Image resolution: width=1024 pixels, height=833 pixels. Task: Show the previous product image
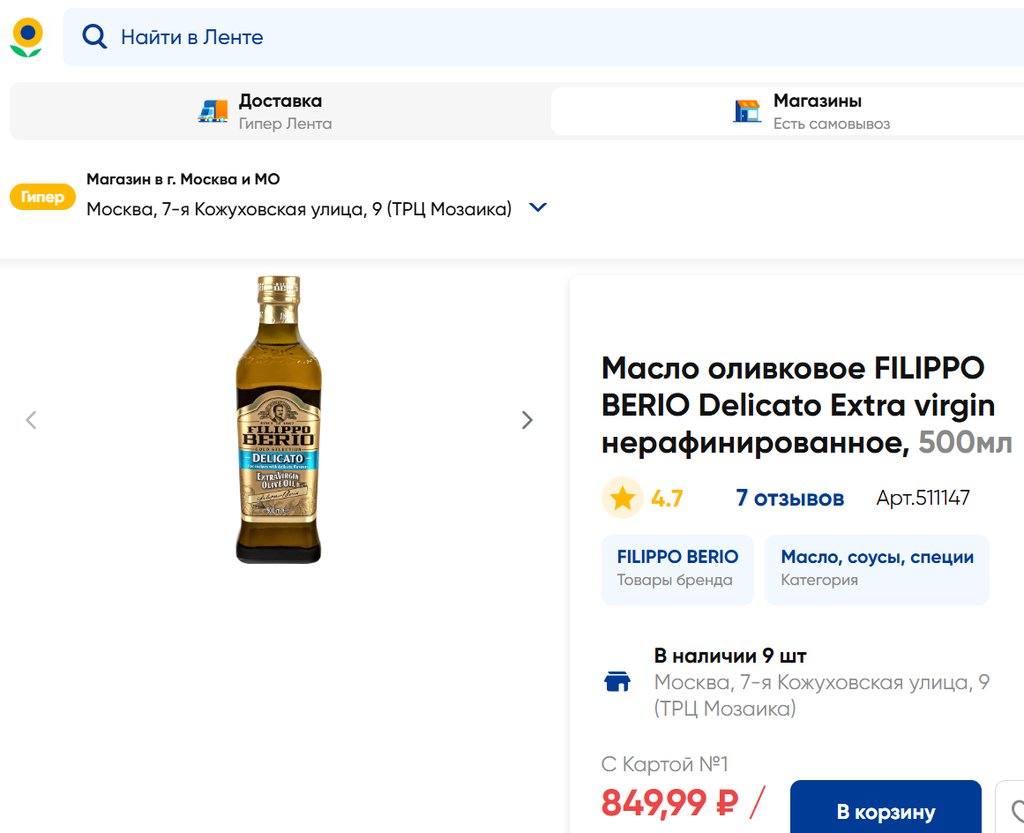click(31, 420)
